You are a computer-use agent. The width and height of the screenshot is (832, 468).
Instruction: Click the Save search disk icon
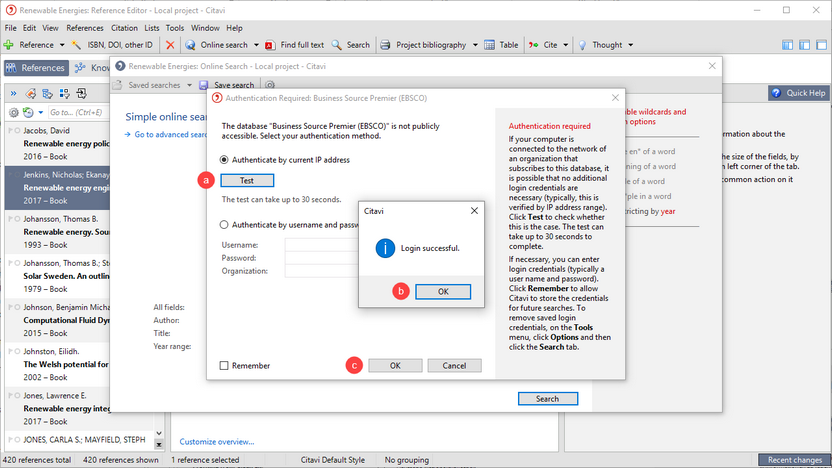tap(203, 85)
